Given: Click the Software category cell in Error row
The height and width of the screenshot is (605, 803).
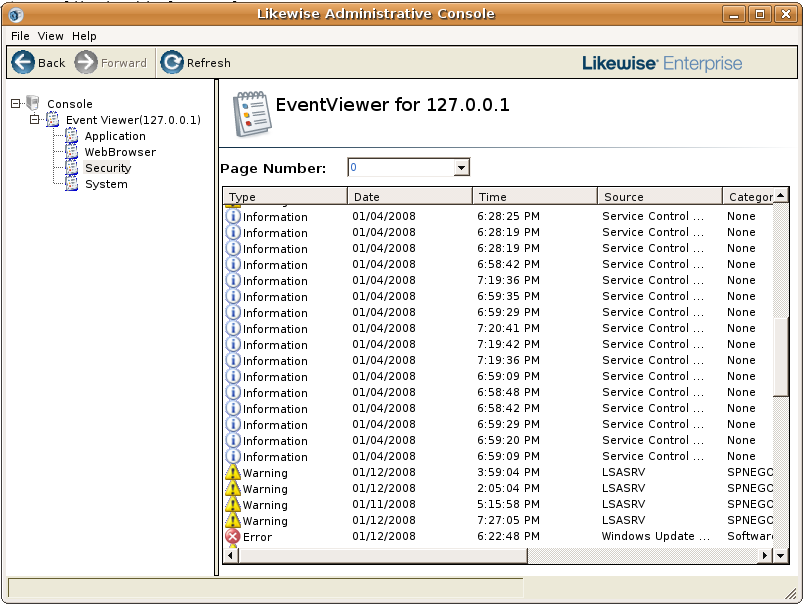Looking at the screenshot, I should (750, 536).
